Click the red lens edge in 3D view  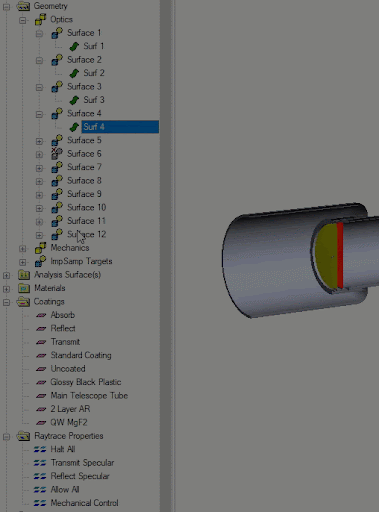(x=340, y=255)
